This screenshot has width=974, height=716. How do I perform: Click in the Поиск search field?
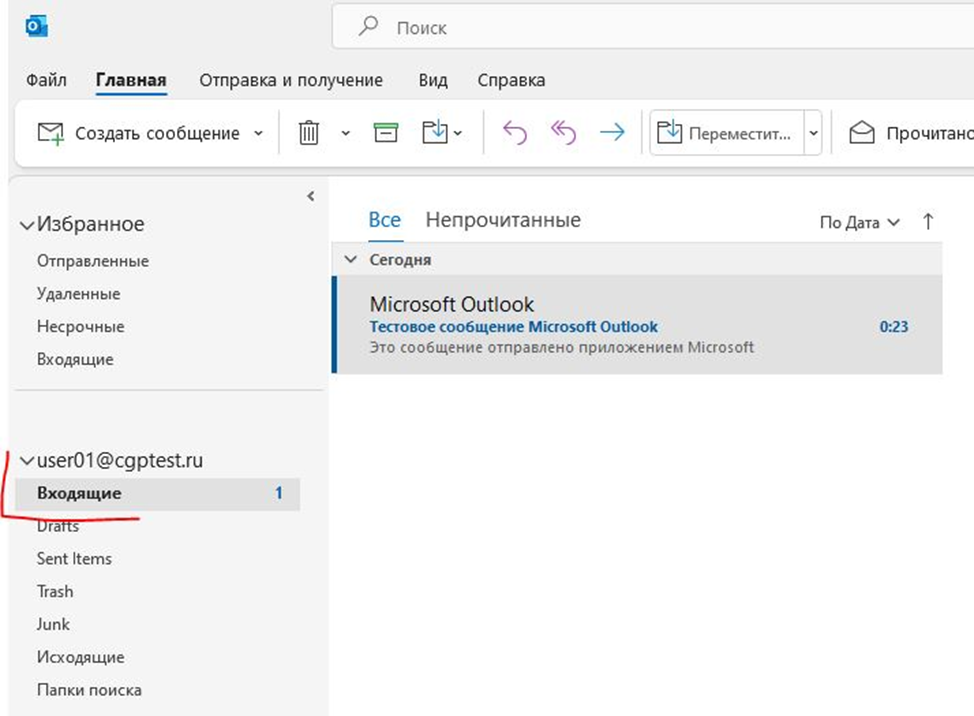pyautogui.click(x=650, y=28)
